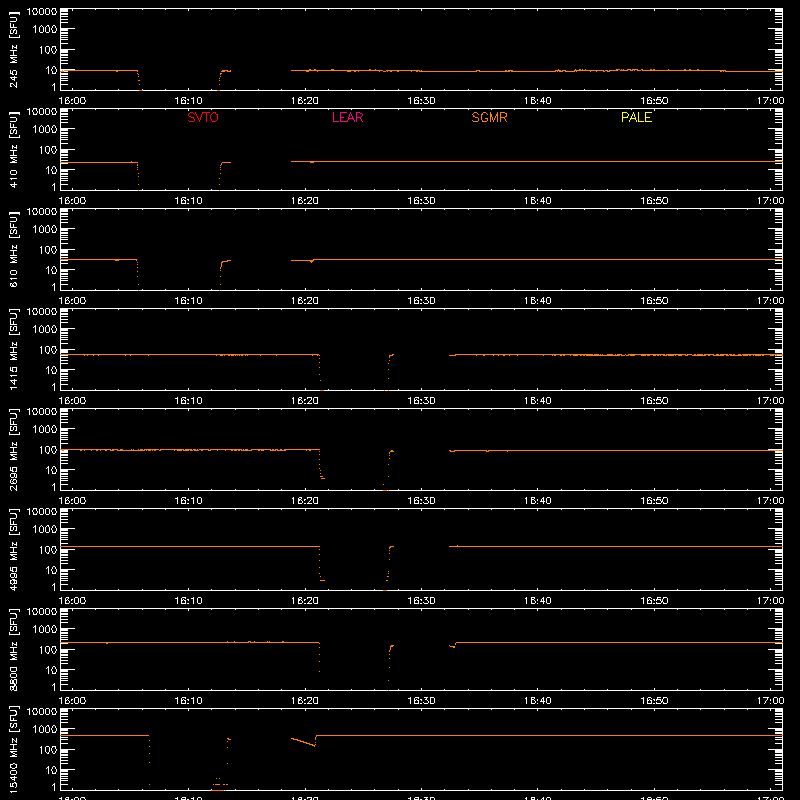This screenshot has width=800, height=800.
Task: Click 16:00 tick label under 610 MHz panel
Action: click(x=72, y=301)
